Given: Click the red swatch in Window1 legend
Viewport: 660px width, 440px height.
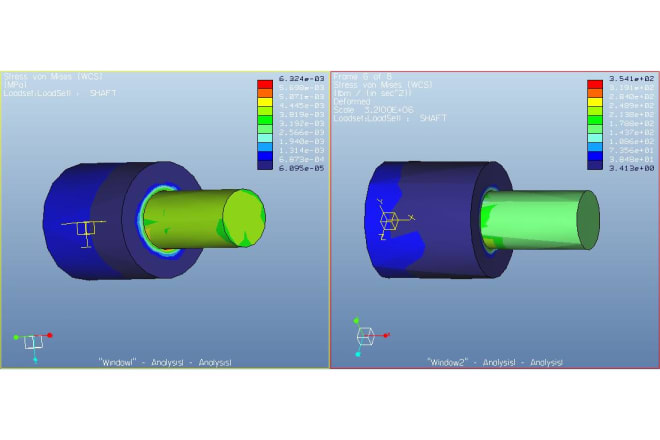Looking at the screenshot, I should [x=264, y=84].
